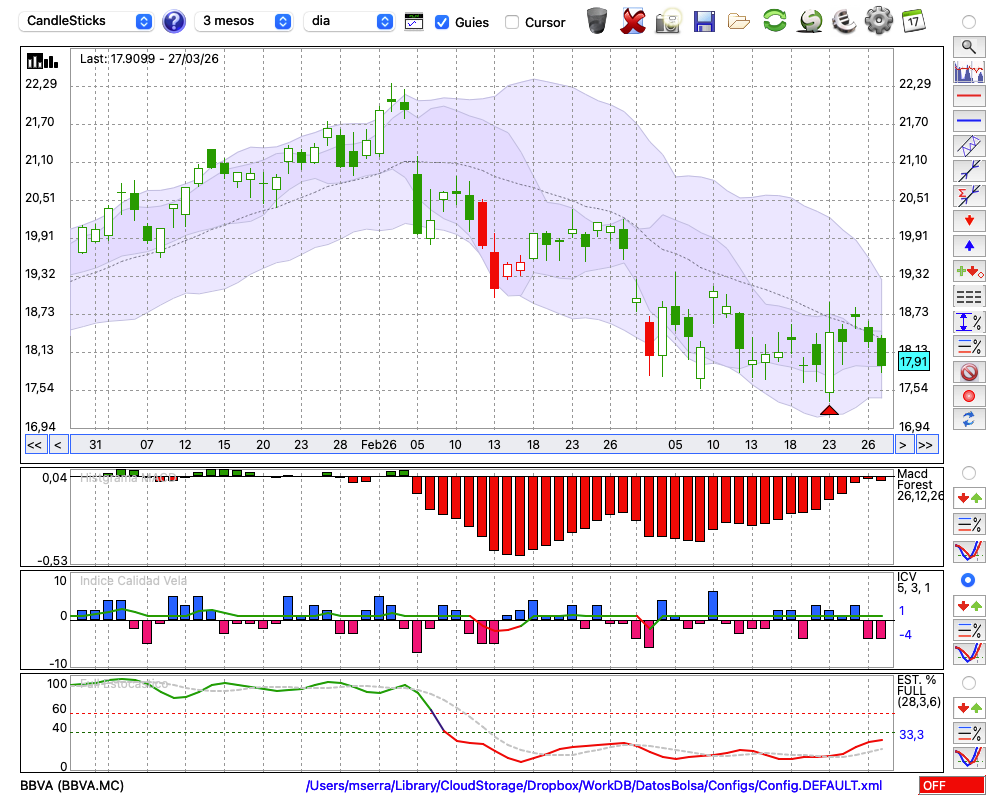This screenshot has width=1000, height=800.
Task: Enable the Cursor checkbox
Action: tap(511, 22)
